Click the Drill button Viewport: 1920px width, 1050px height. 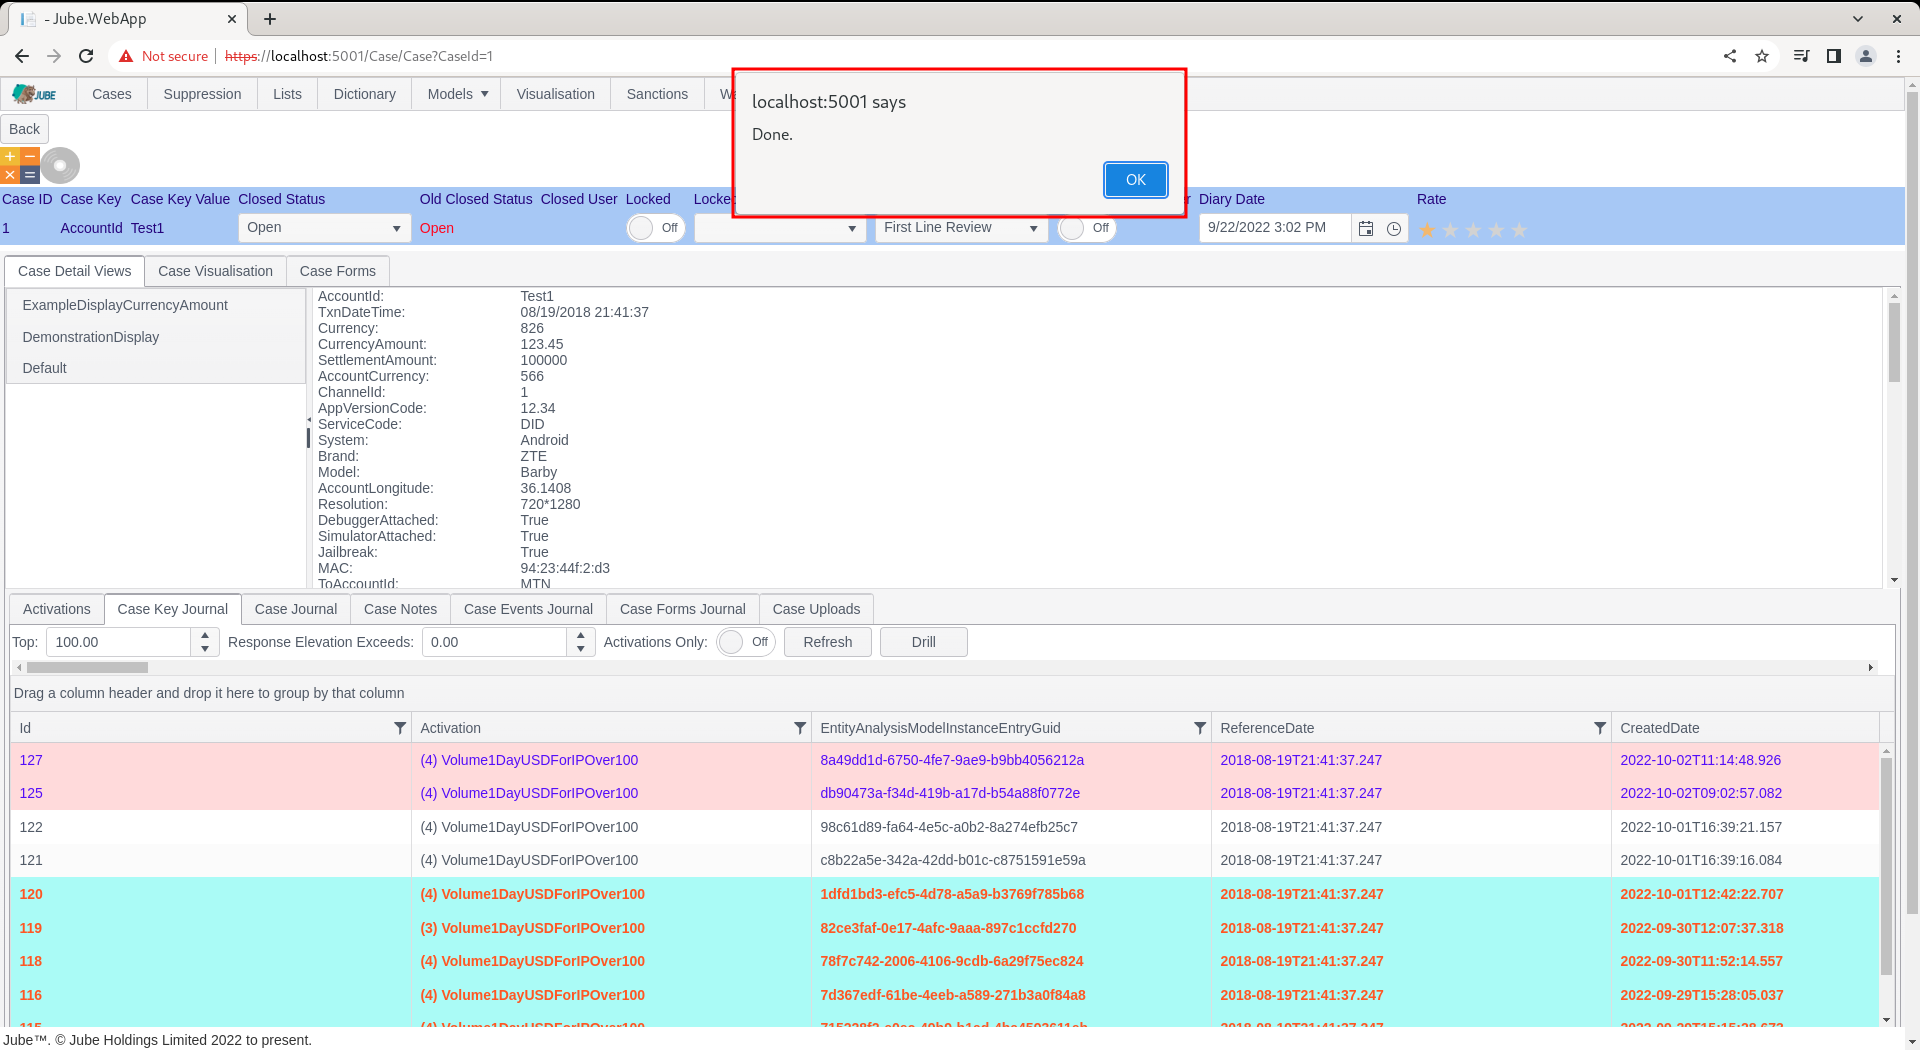pos(923,642)
